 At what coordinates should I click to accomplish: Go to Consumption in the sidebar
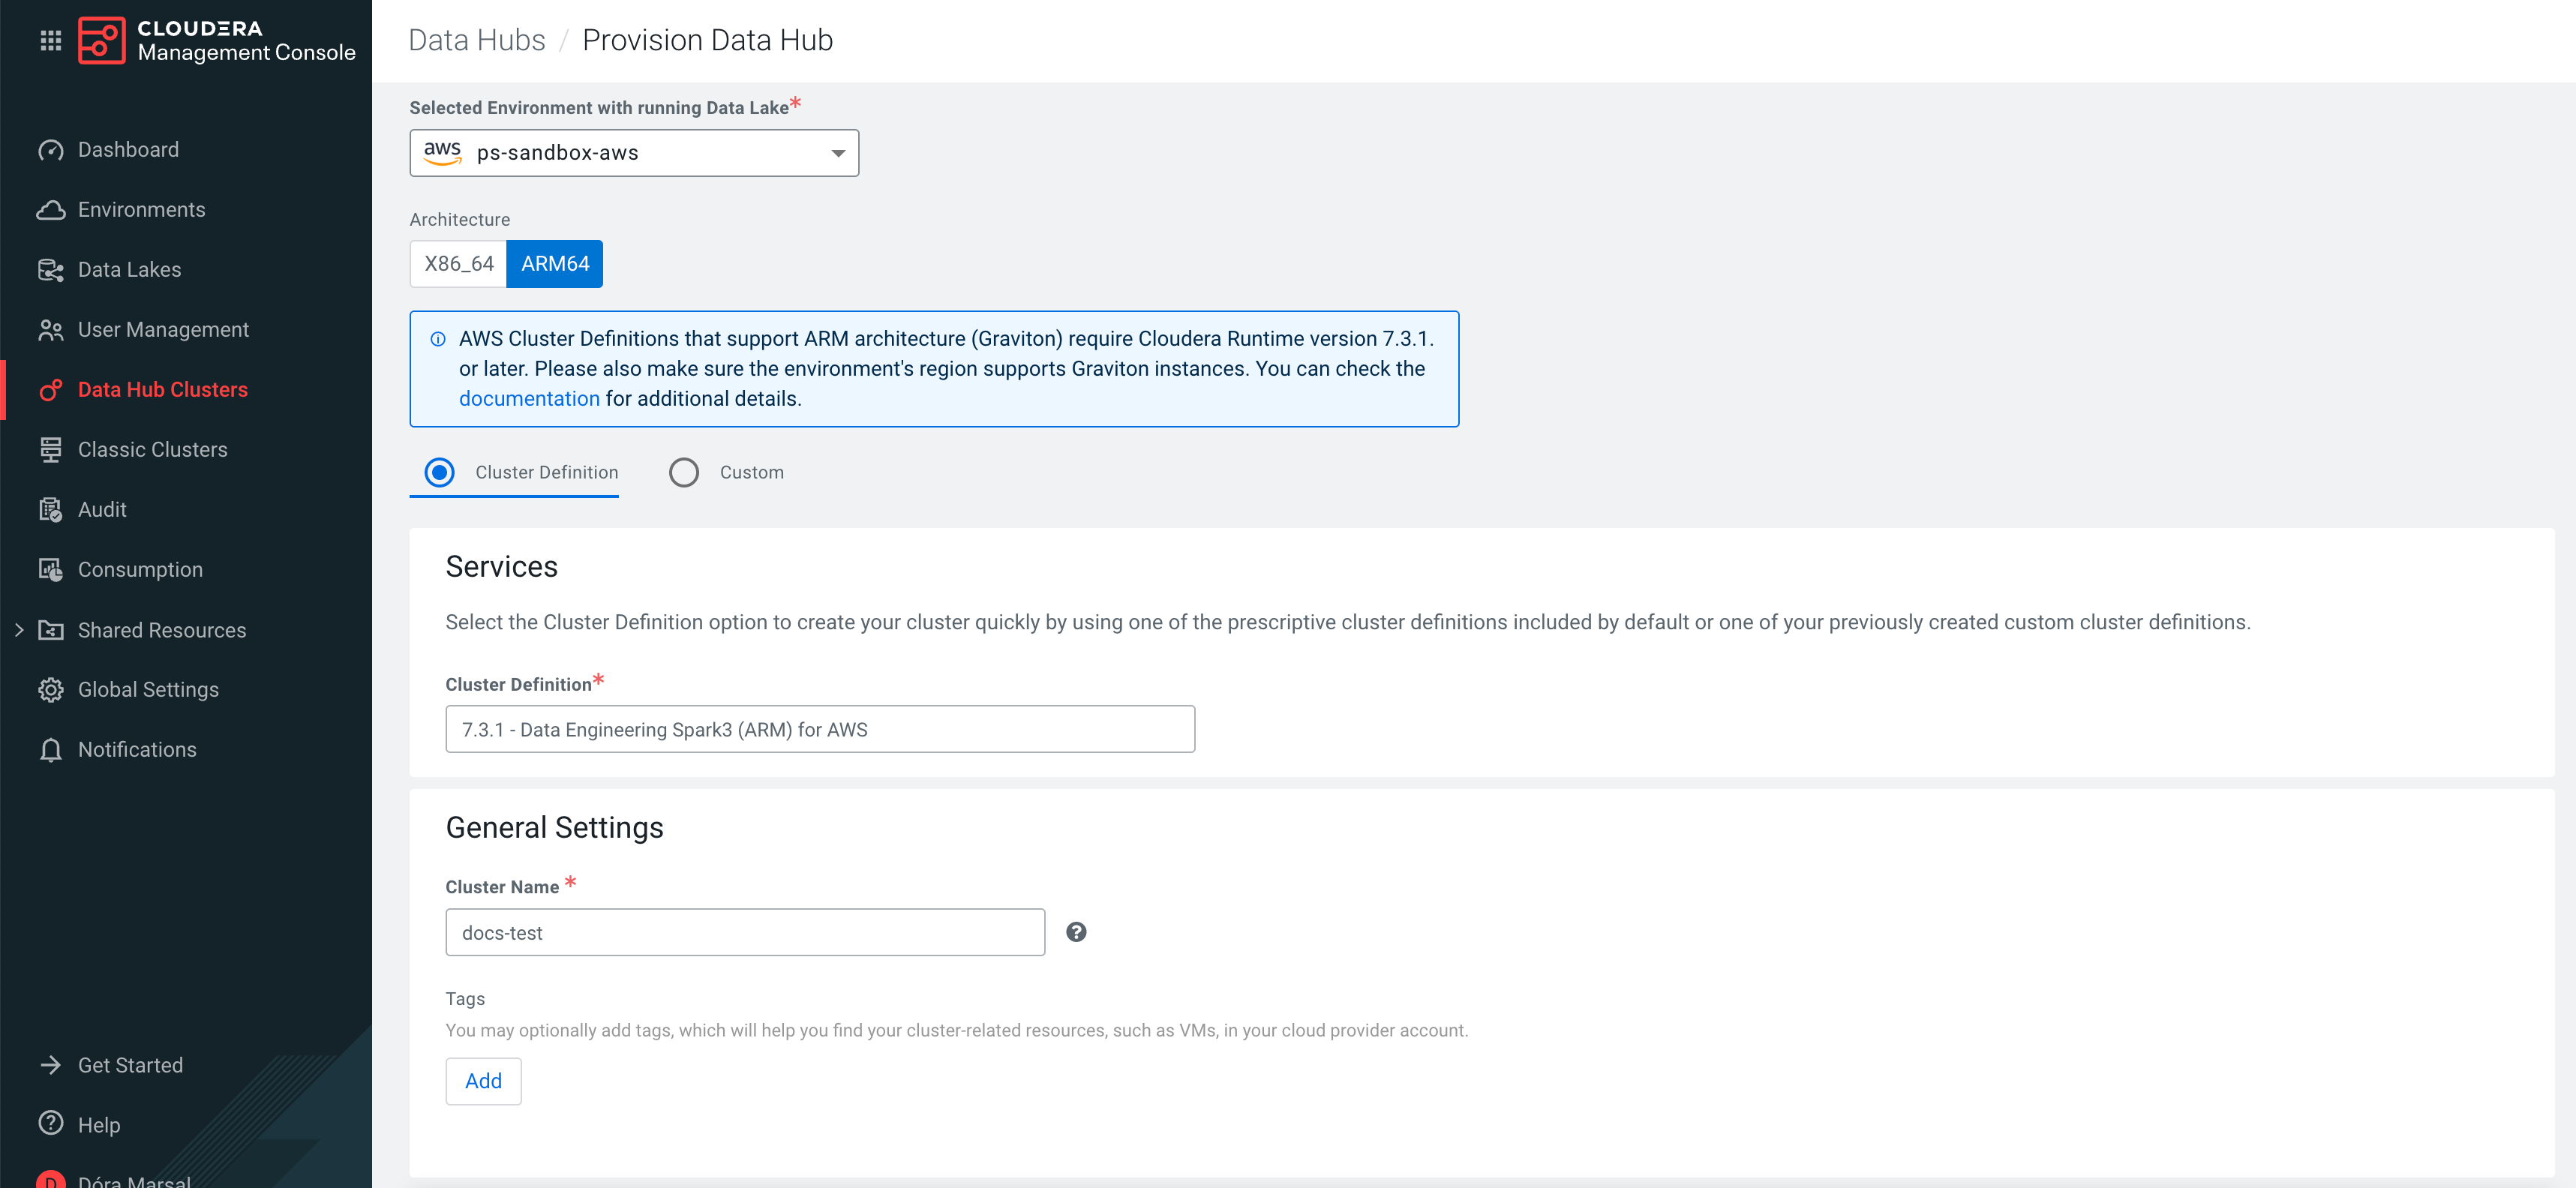140,570
